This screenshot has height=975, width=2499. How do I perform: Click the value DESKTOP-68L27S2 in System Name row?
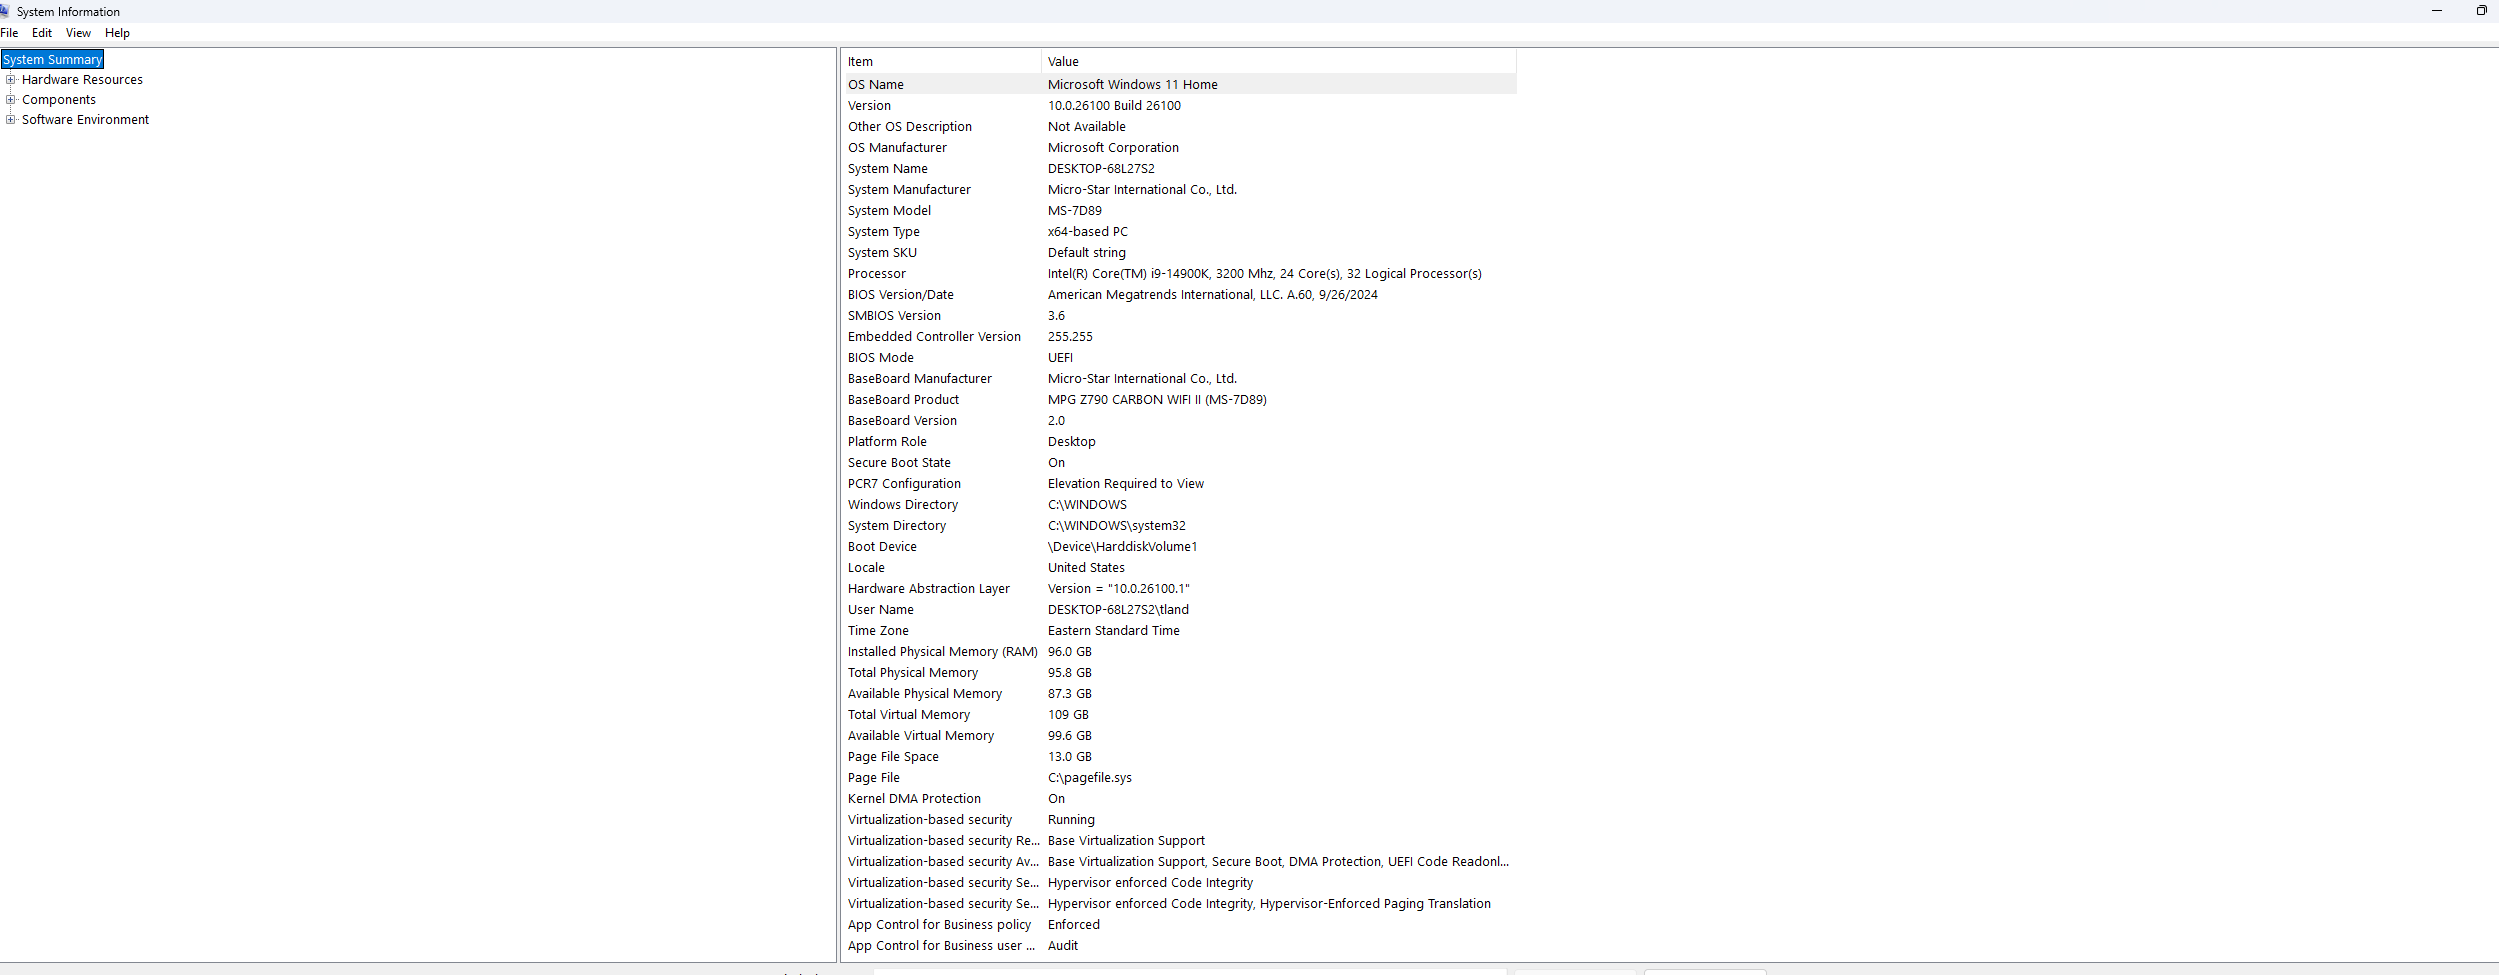pyautogui.click(x=1101, y=169)
